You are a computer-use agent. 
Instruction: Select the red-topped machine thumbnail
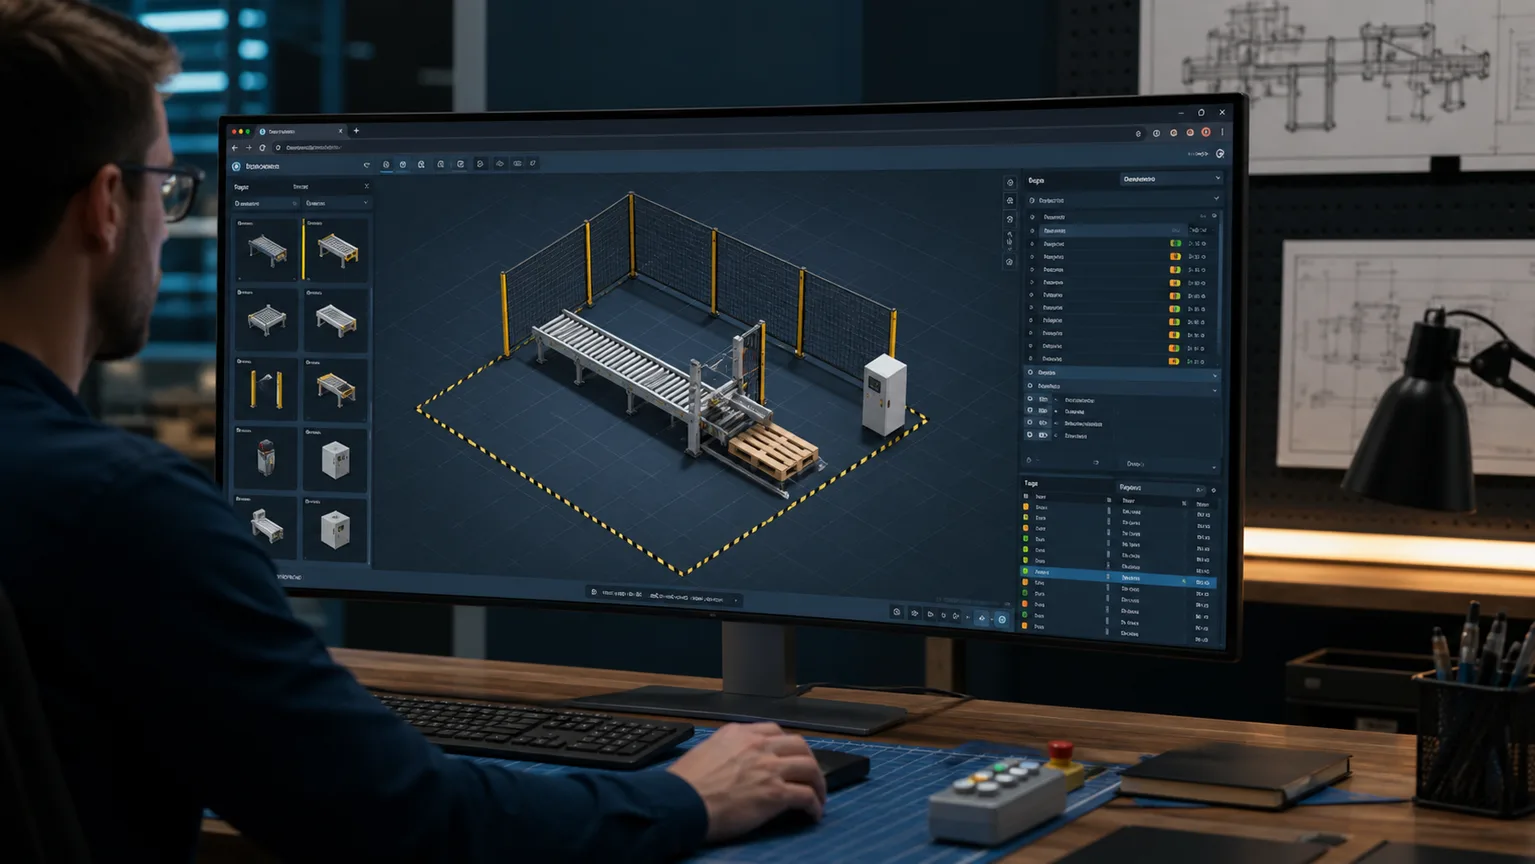(x=267, y=457)
